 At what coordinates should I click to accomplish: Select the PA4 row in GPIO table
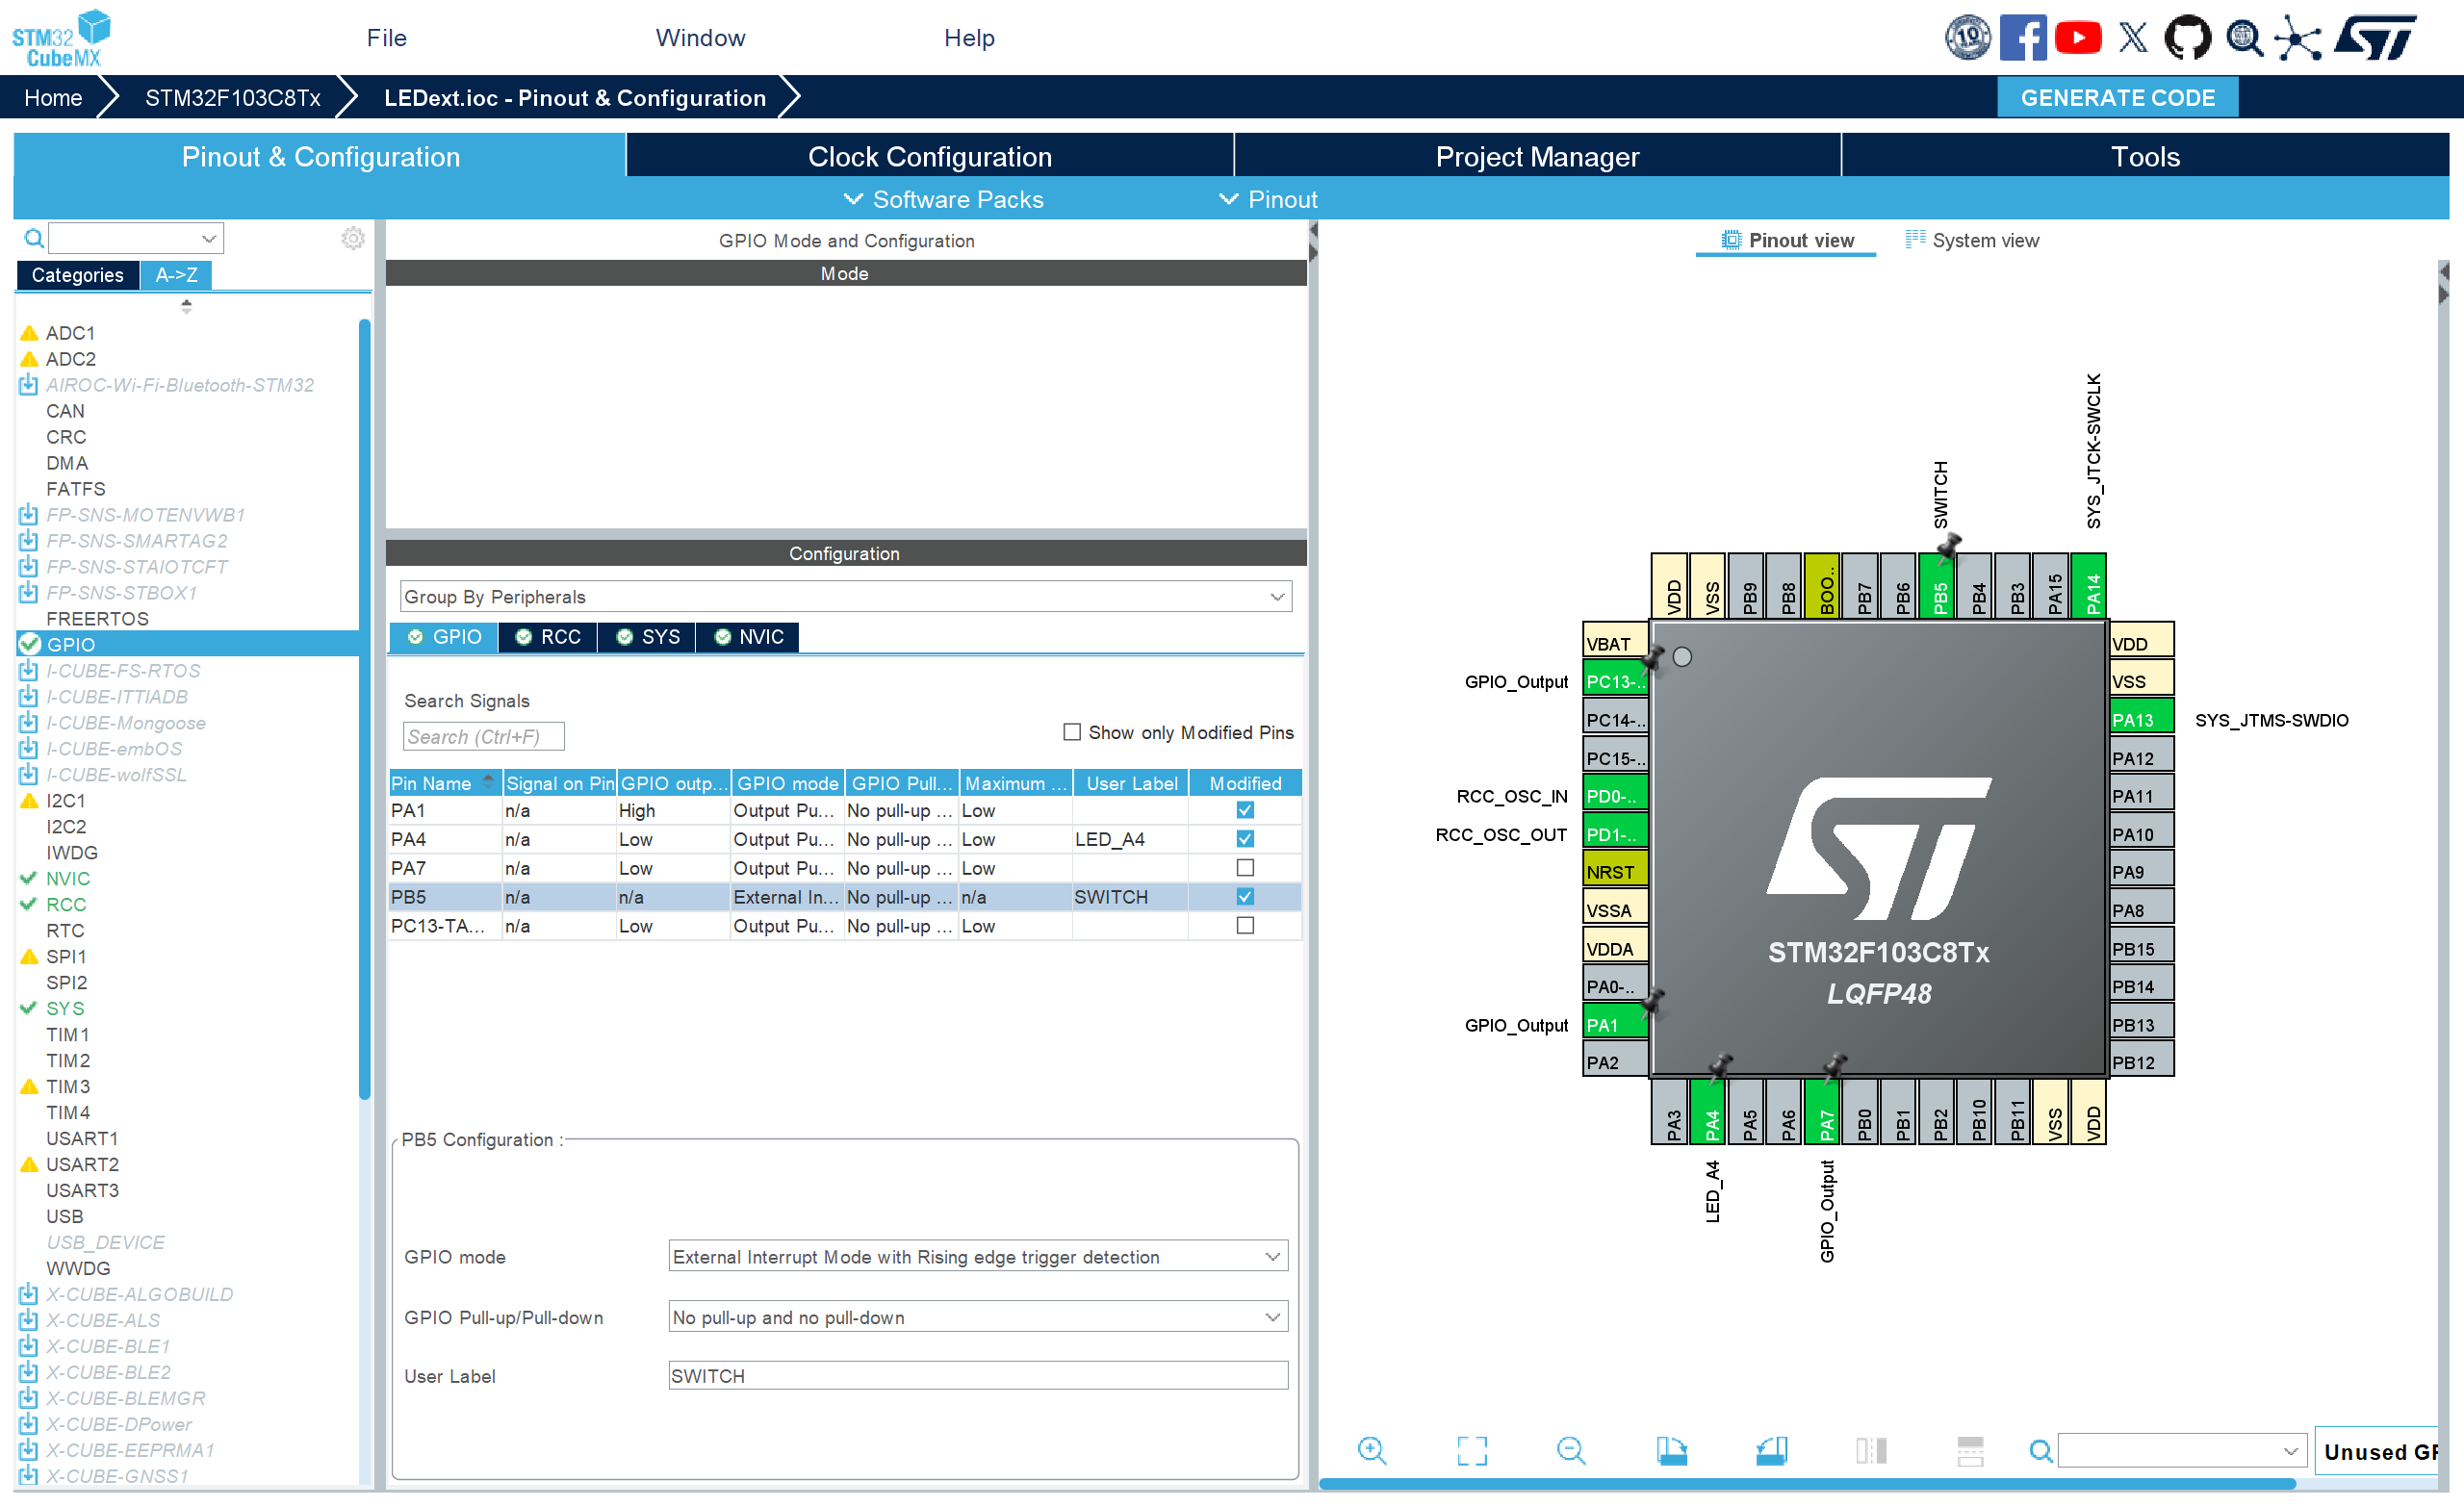[x=845, y=839]
